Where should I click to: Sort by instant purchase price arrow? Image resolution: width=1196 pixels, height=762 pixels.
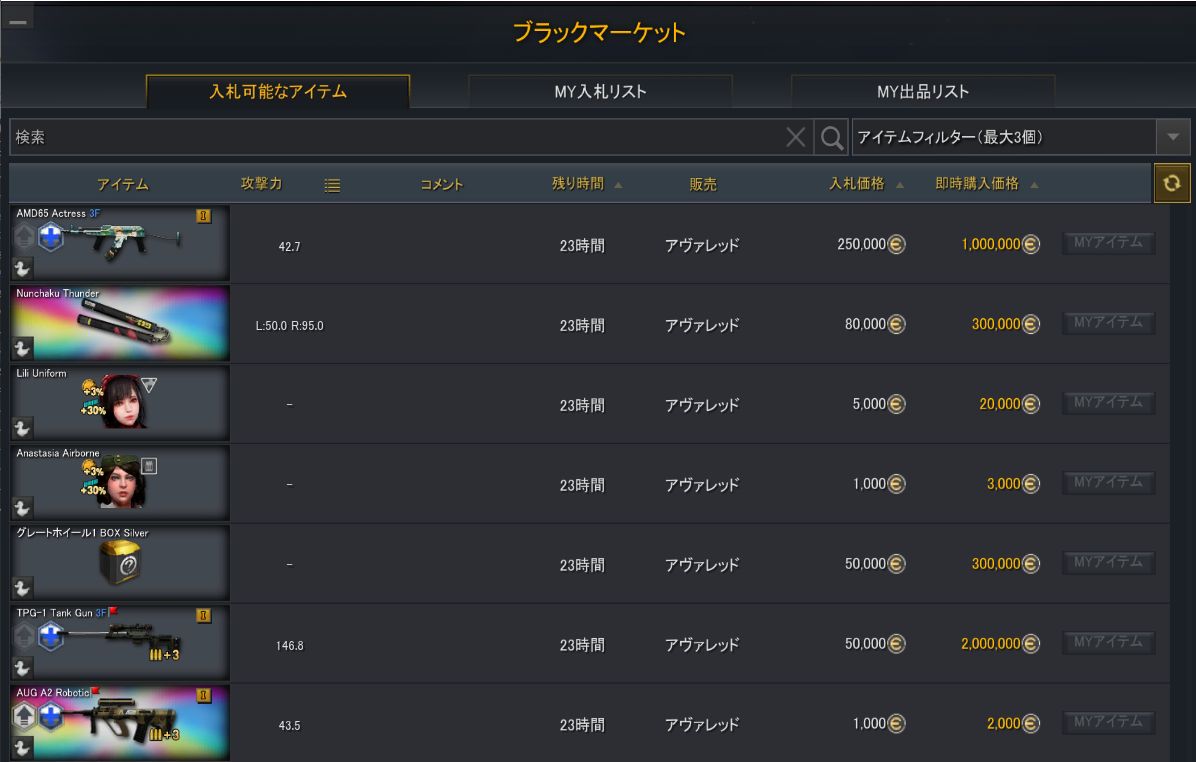[x=1034, y=185]
